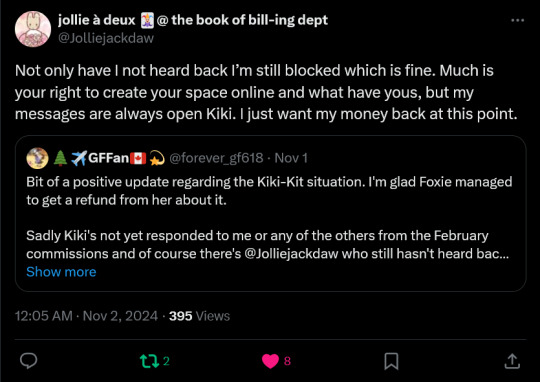The height and width of the screenshot is (382, 540).
Task: Open the three-dot more options menu
Action: (517, 20)
